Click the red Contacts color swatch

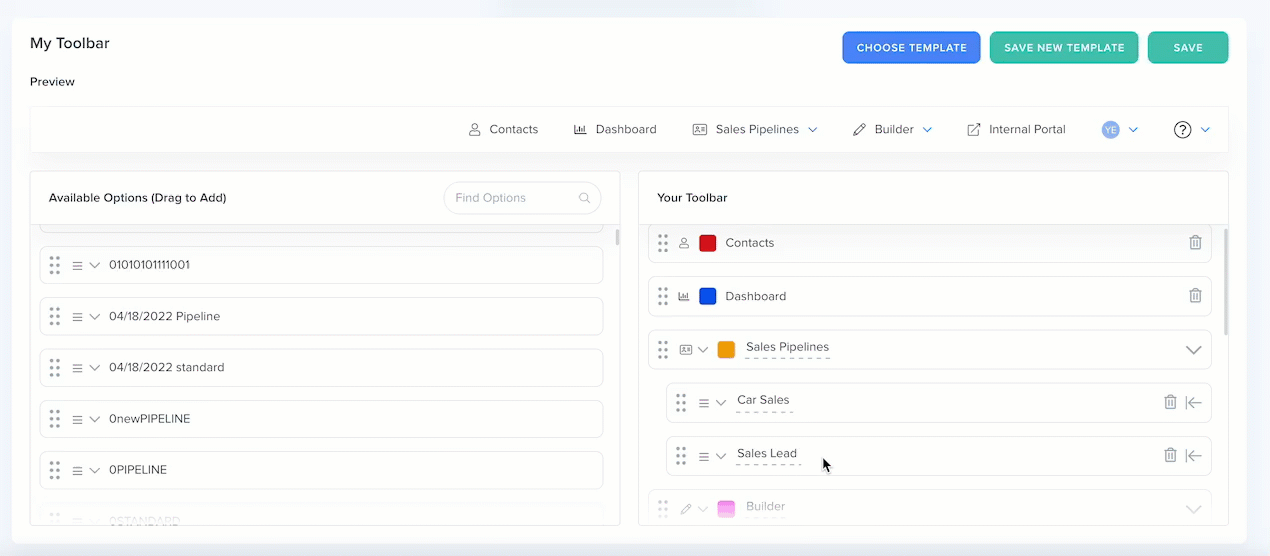coord(708,243)
